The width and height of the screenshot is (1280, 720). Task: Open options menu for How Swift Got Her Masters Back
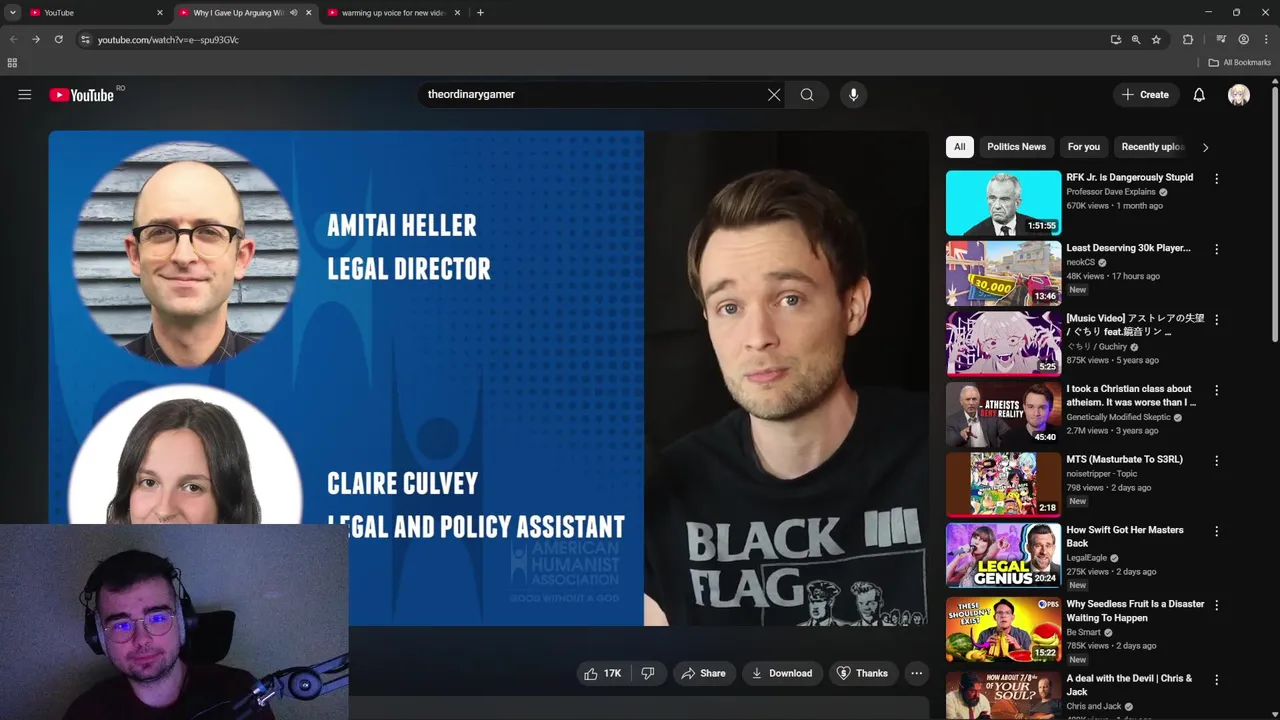[1216, 531]
